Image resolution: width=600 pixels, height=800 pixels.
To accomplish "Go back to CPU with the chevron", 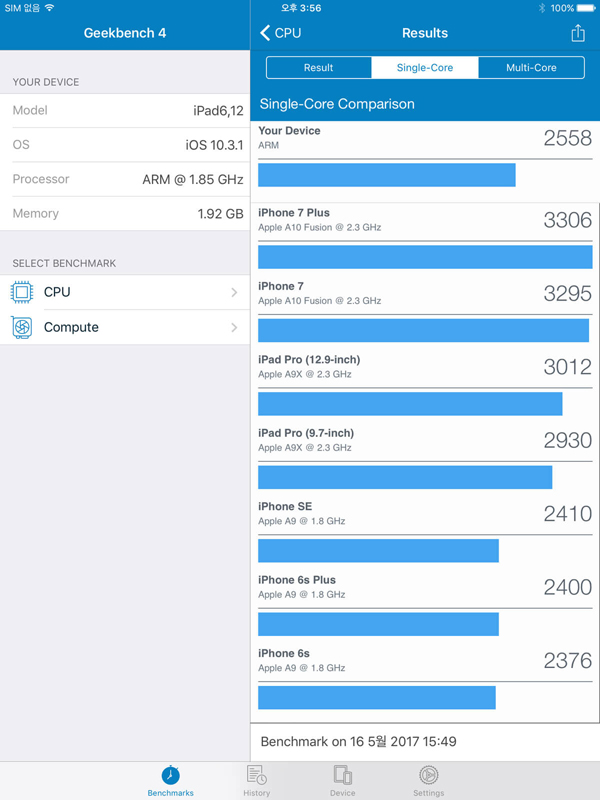I will 281,33.
